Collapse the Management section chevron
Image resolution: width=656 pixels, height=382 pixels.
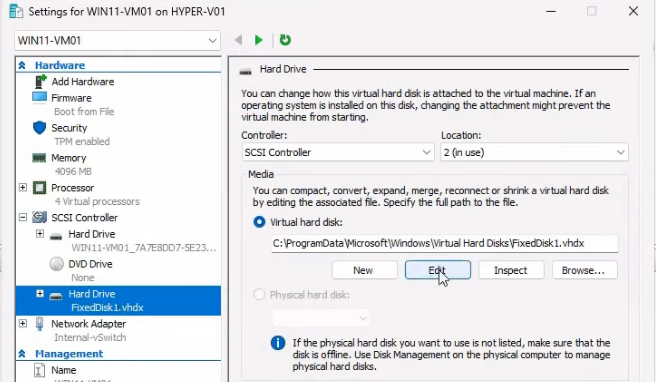22,354
